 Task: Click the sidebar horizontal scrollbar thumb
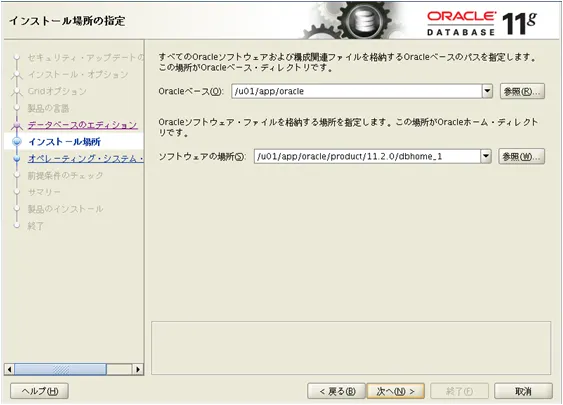60,369
